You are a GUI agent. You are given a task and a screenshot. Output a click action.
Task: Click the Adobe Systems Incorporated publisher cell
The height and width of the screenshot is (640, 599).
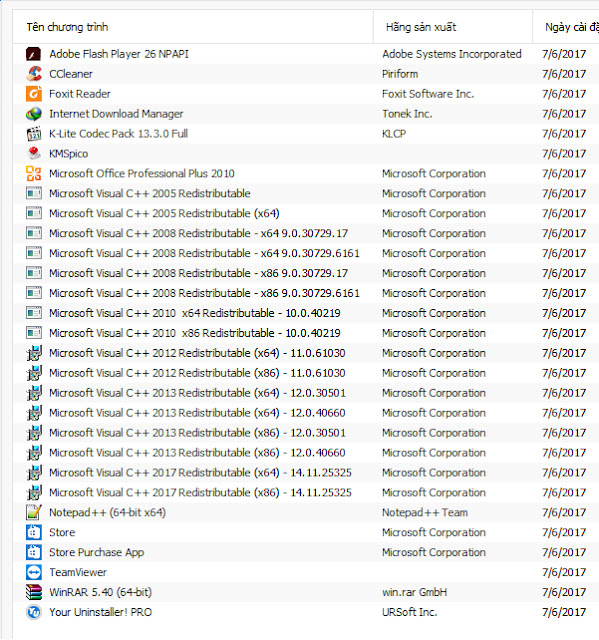point(452,54)
